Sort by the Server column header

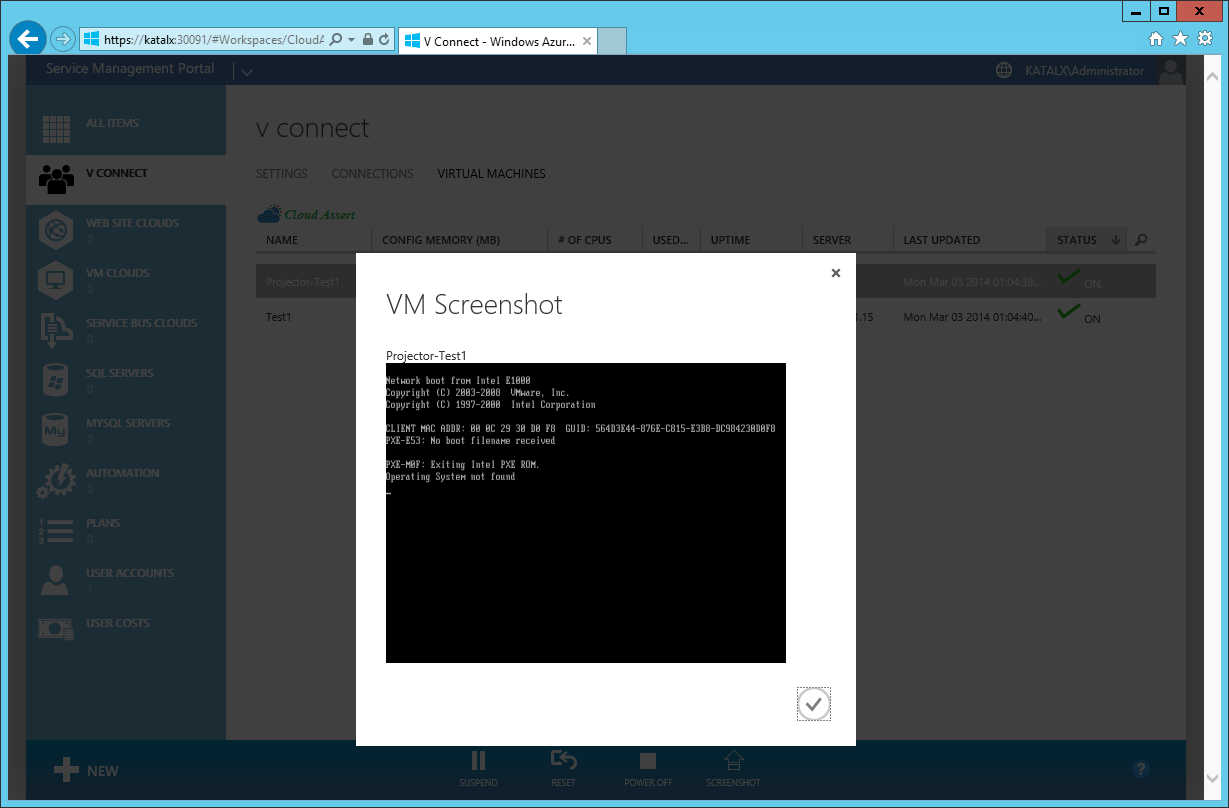click(847, 240)
